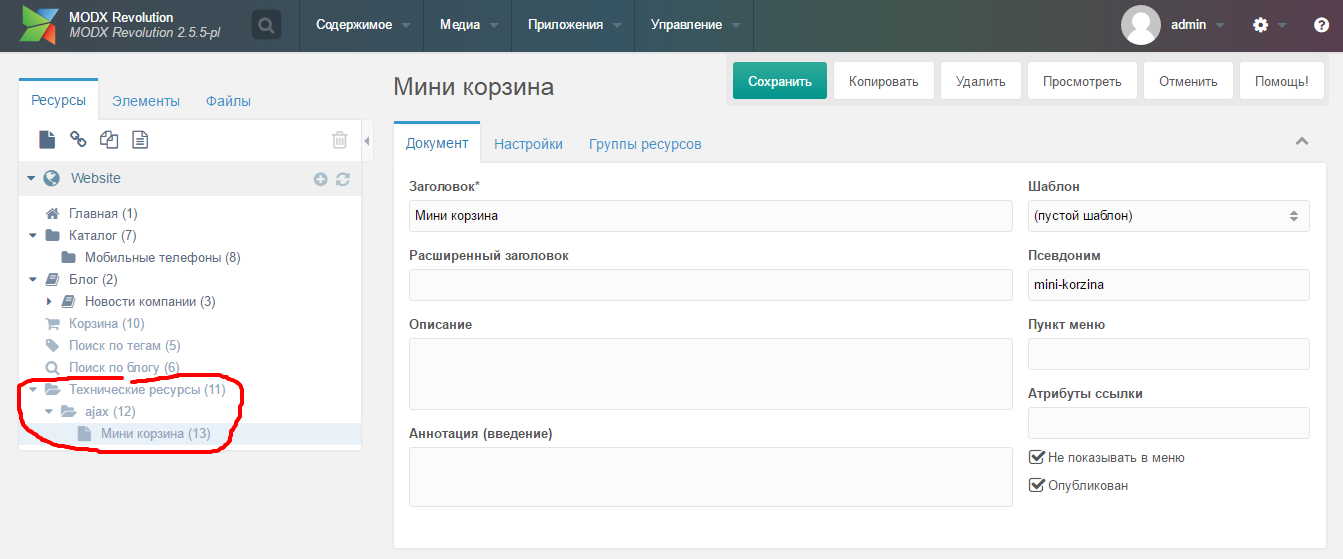
Task: Create new weblink via chain icon
Action: click(x=78, y=140)
